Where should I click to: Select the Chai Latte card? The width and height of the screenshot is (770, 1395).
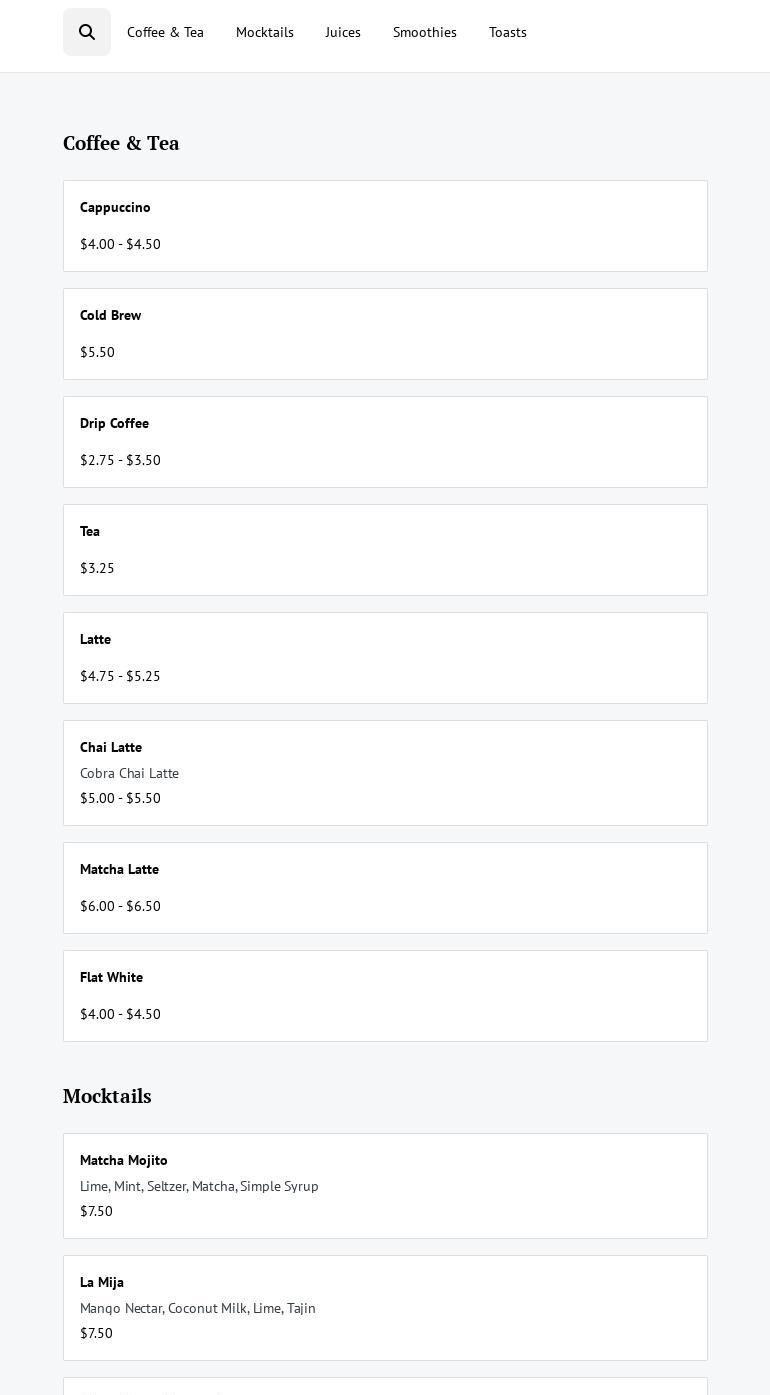pos(385,773)
